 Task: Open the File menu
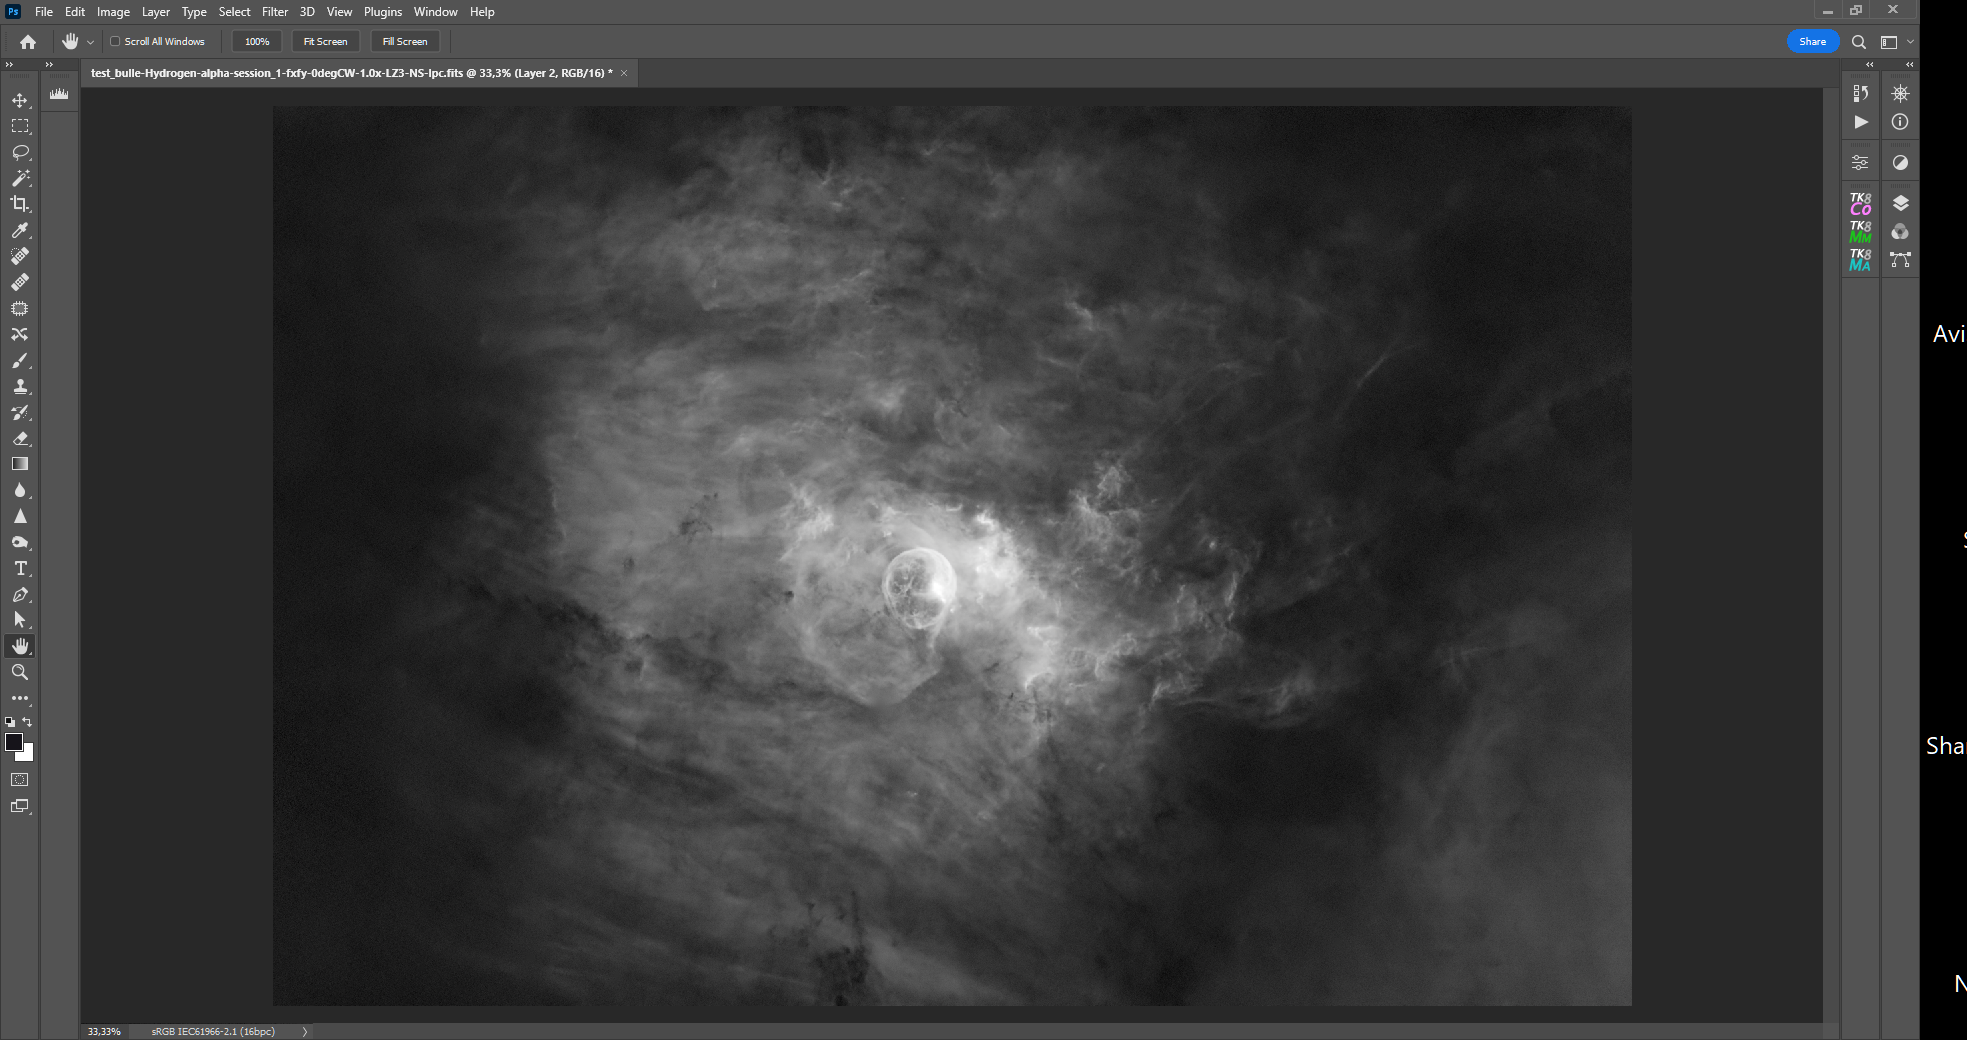click(44, 12)
